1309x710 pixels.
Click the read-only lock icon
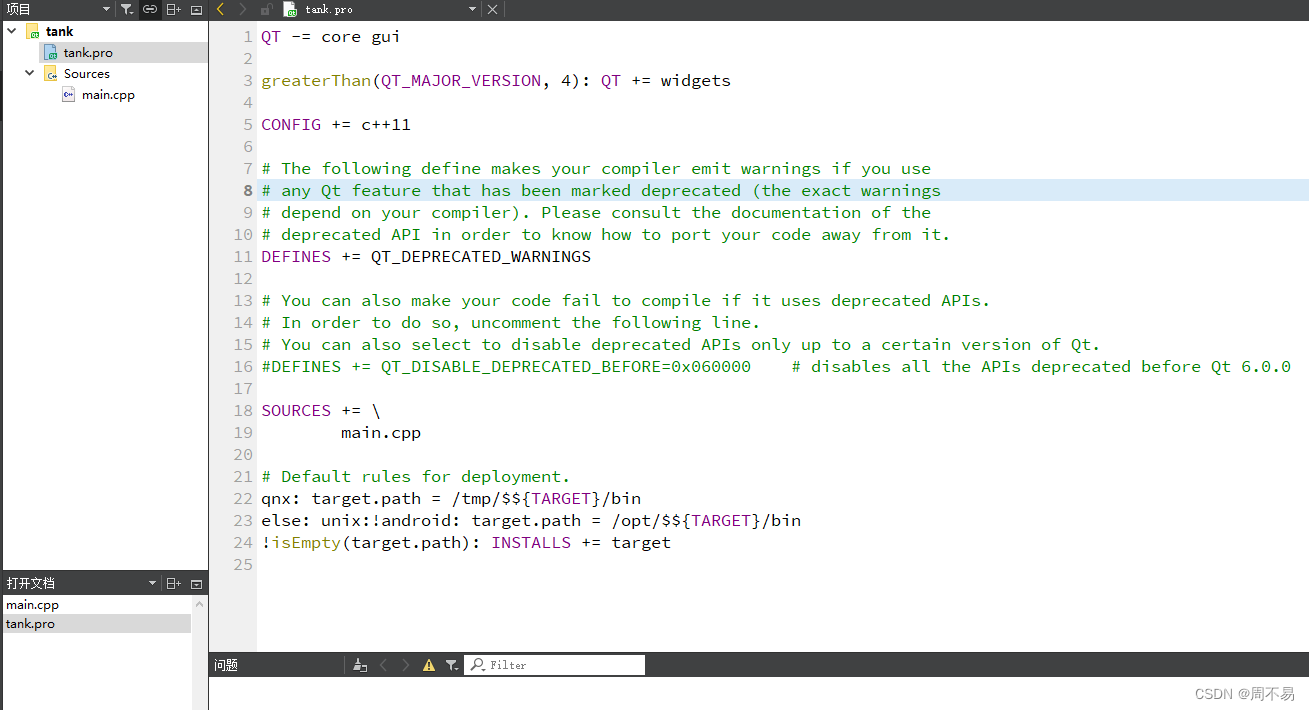tap(266, 9)
